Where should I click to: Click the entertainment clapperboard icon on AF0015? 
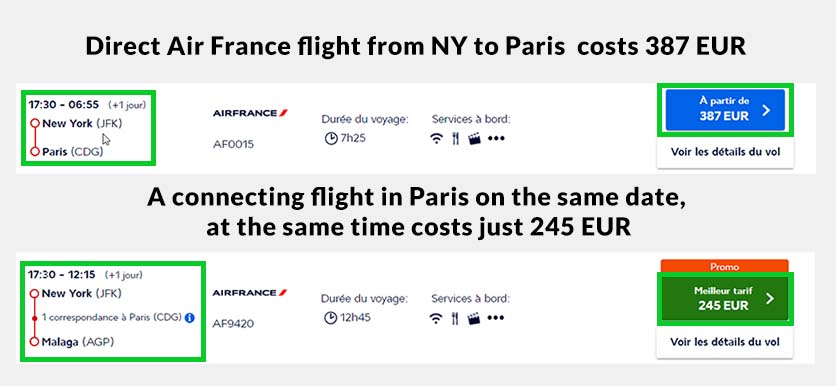[474, 139]
